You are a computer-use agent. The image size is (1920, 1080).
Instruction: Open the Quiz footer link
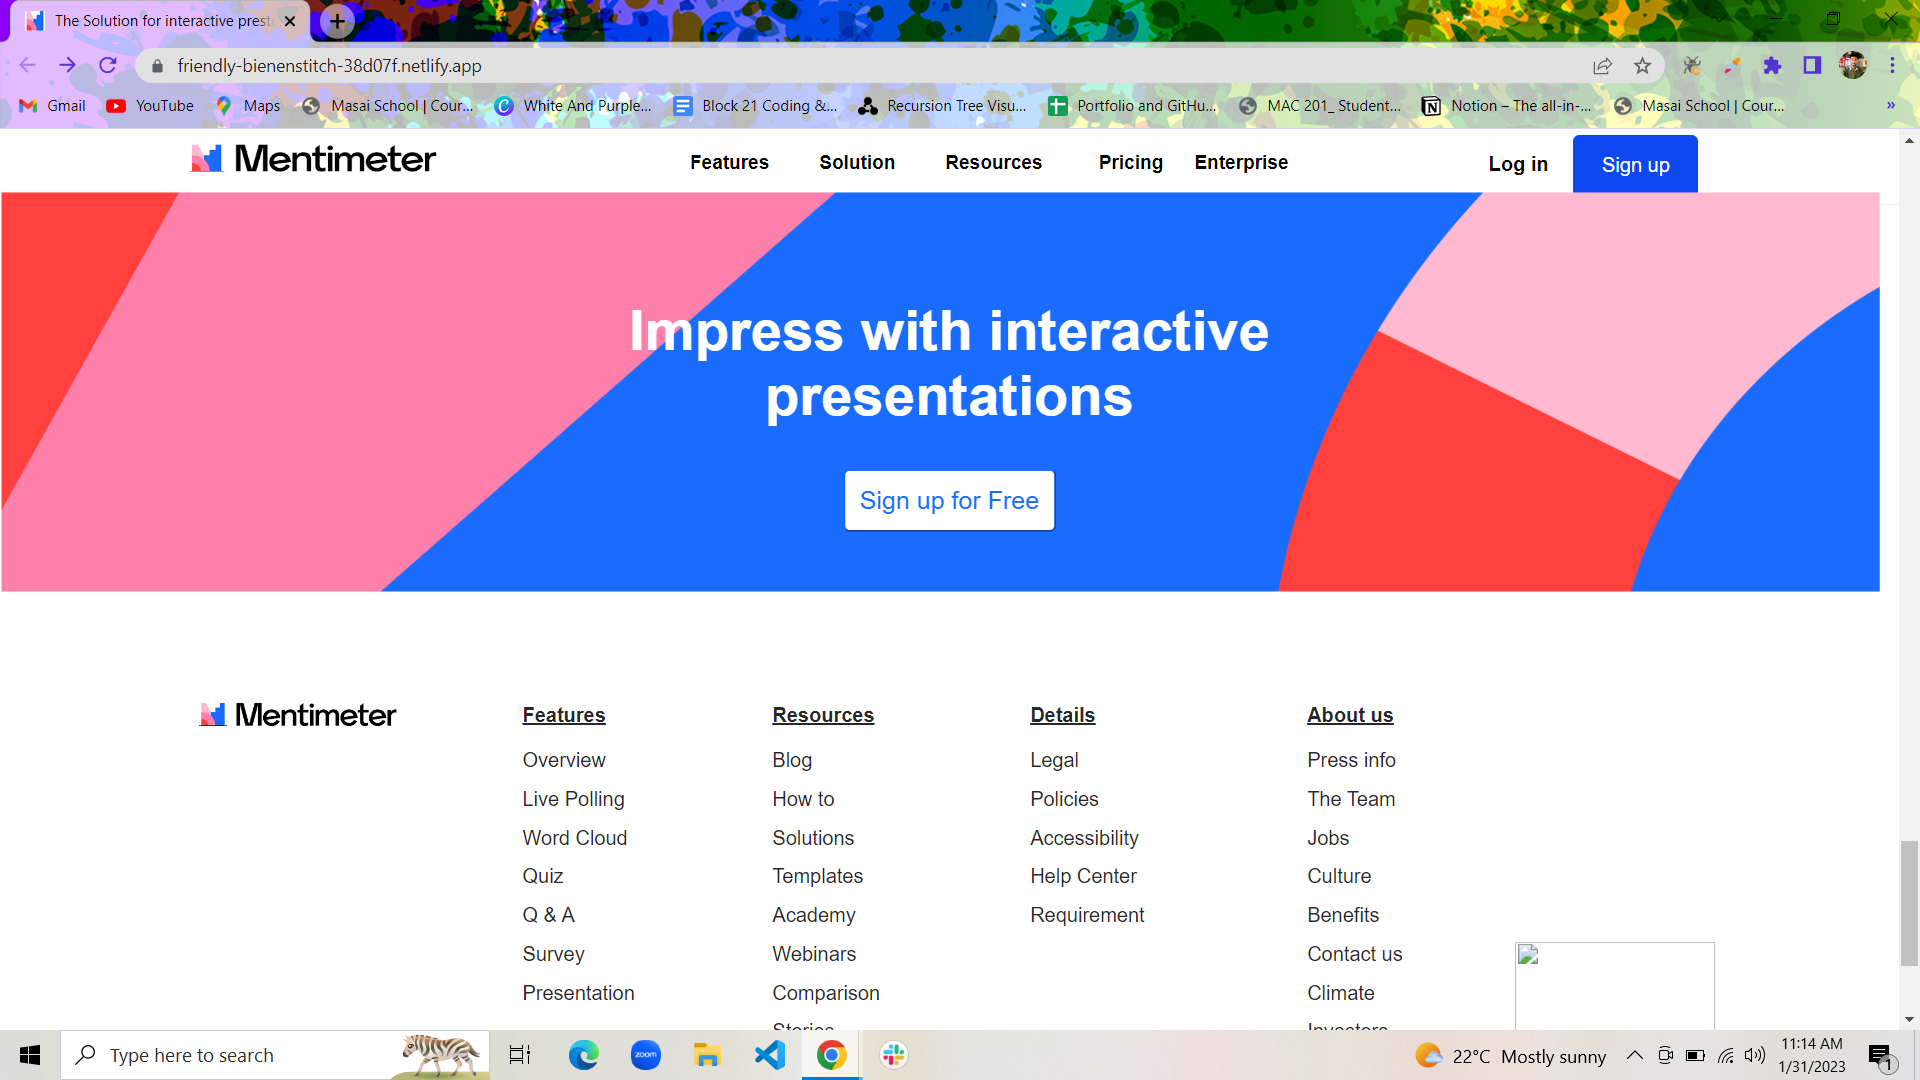pyautogui.click(x=543, y=876)
